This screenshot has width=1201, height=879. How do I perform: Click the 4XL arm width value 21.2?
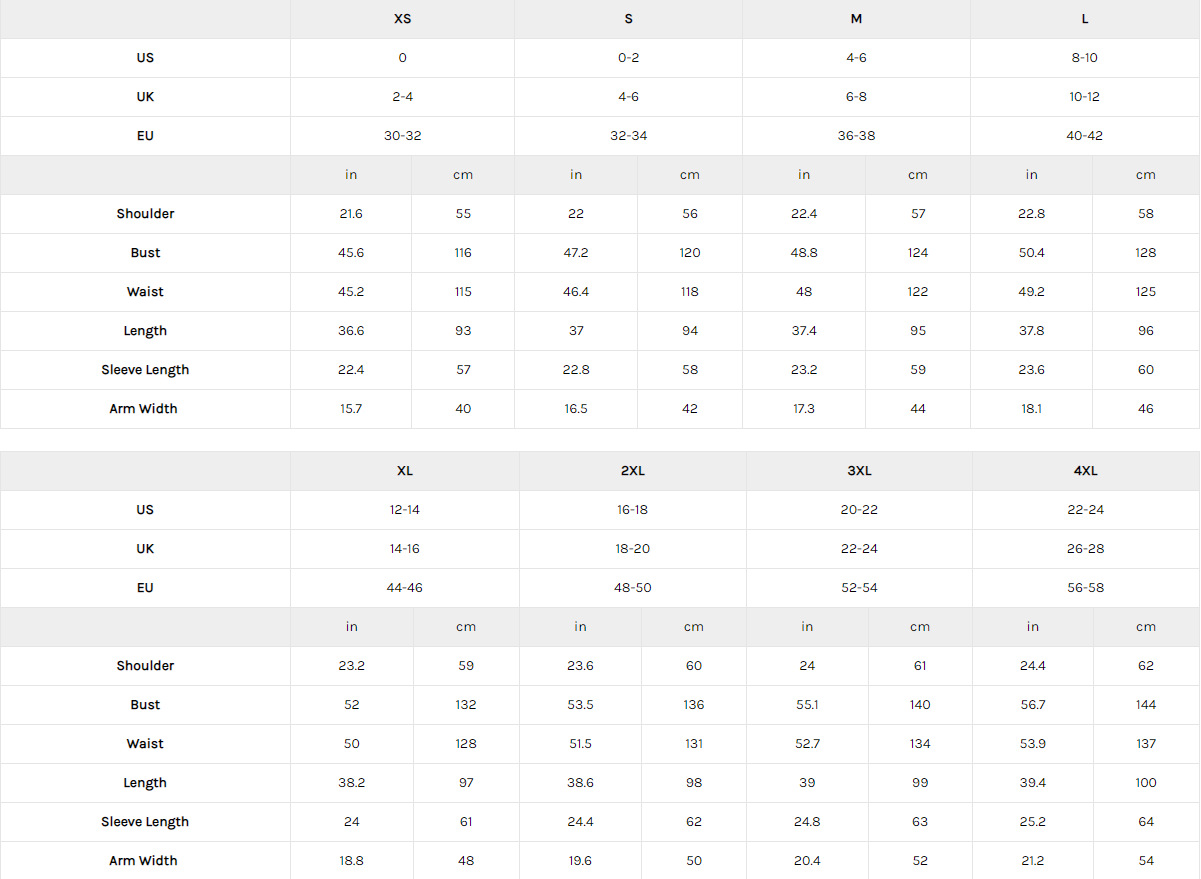point(1032,861)
